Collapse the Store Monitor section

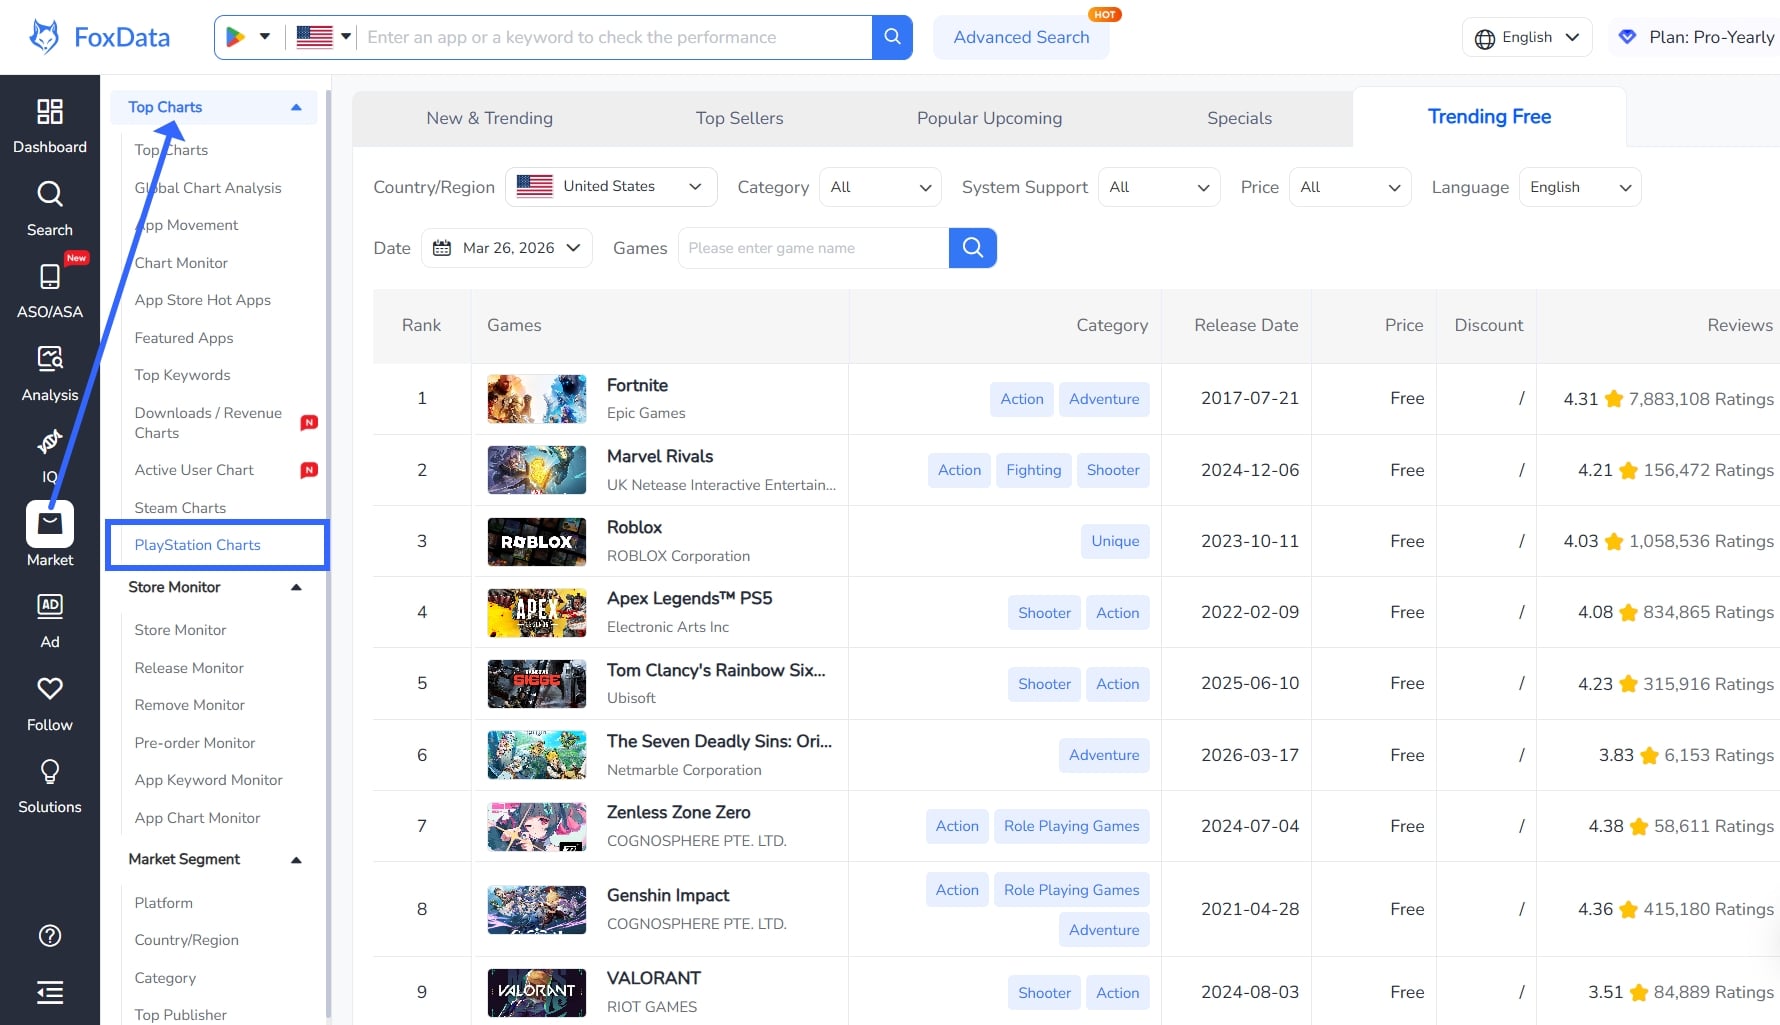[x=296, y=587]
